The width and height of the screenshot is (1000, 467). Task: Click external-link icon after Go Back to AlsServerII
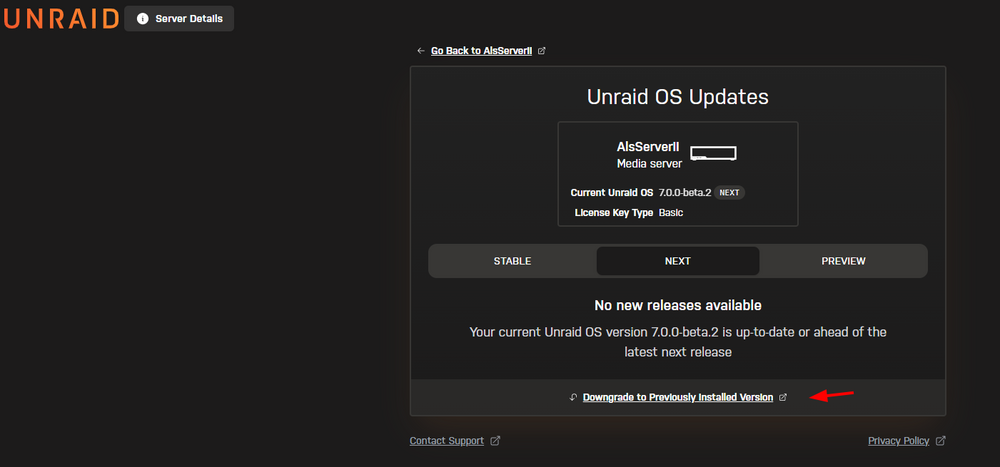pyautogui.click(x=541, y=51)
